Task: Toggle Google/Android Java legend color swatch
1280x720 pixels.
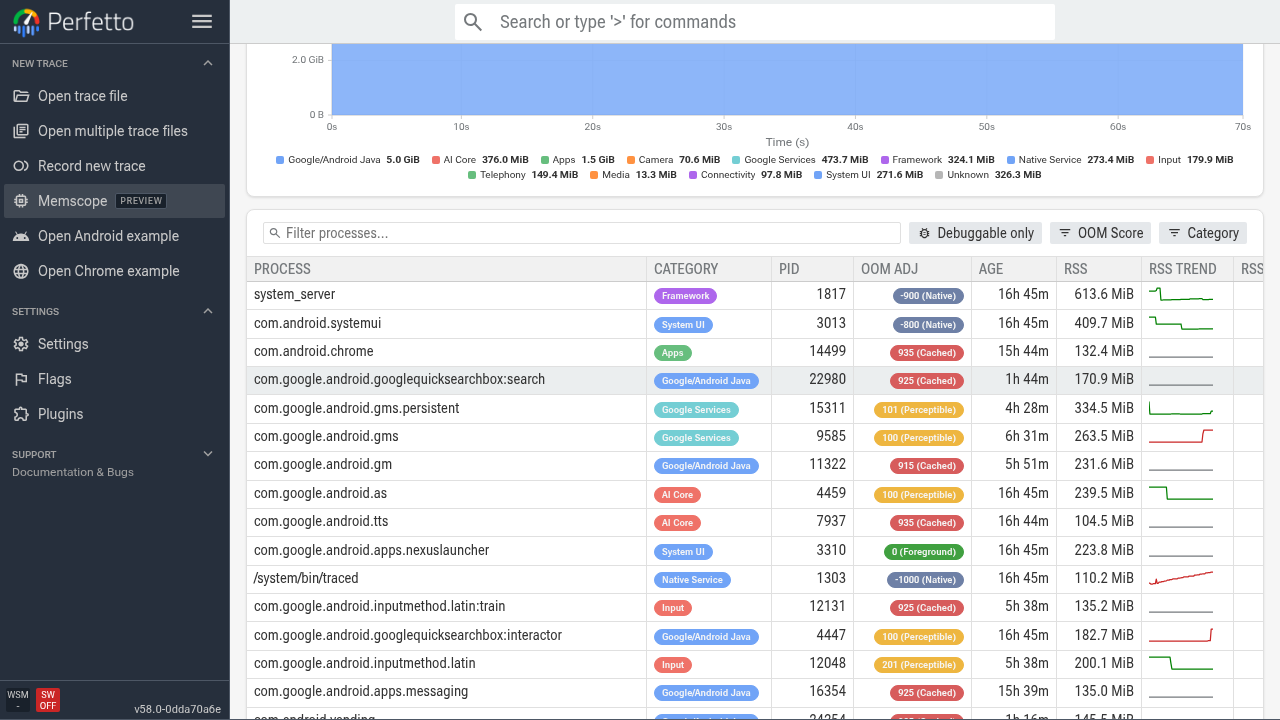Action: pos(280,160)
